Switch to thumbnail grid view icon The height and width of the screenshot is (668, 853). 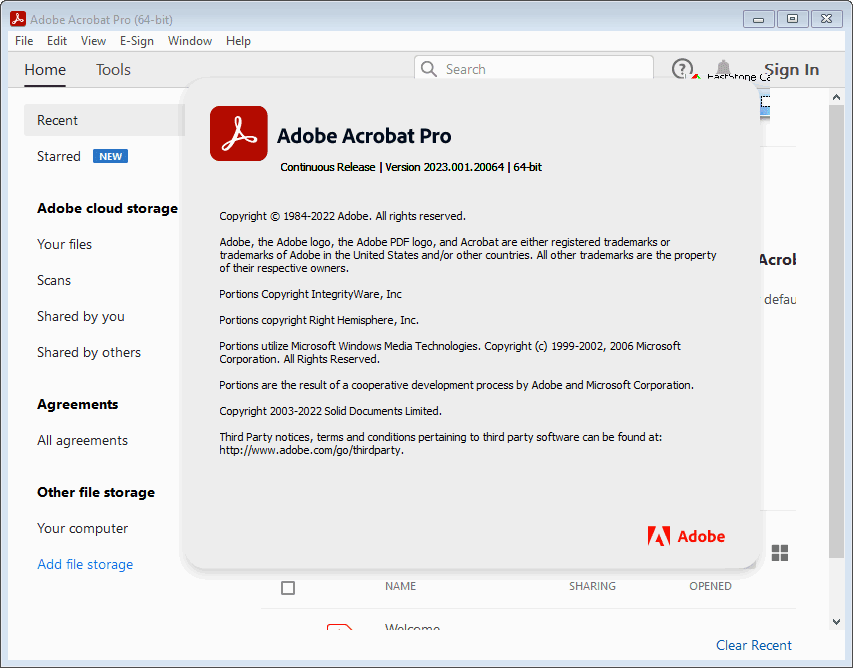(780, 553)
